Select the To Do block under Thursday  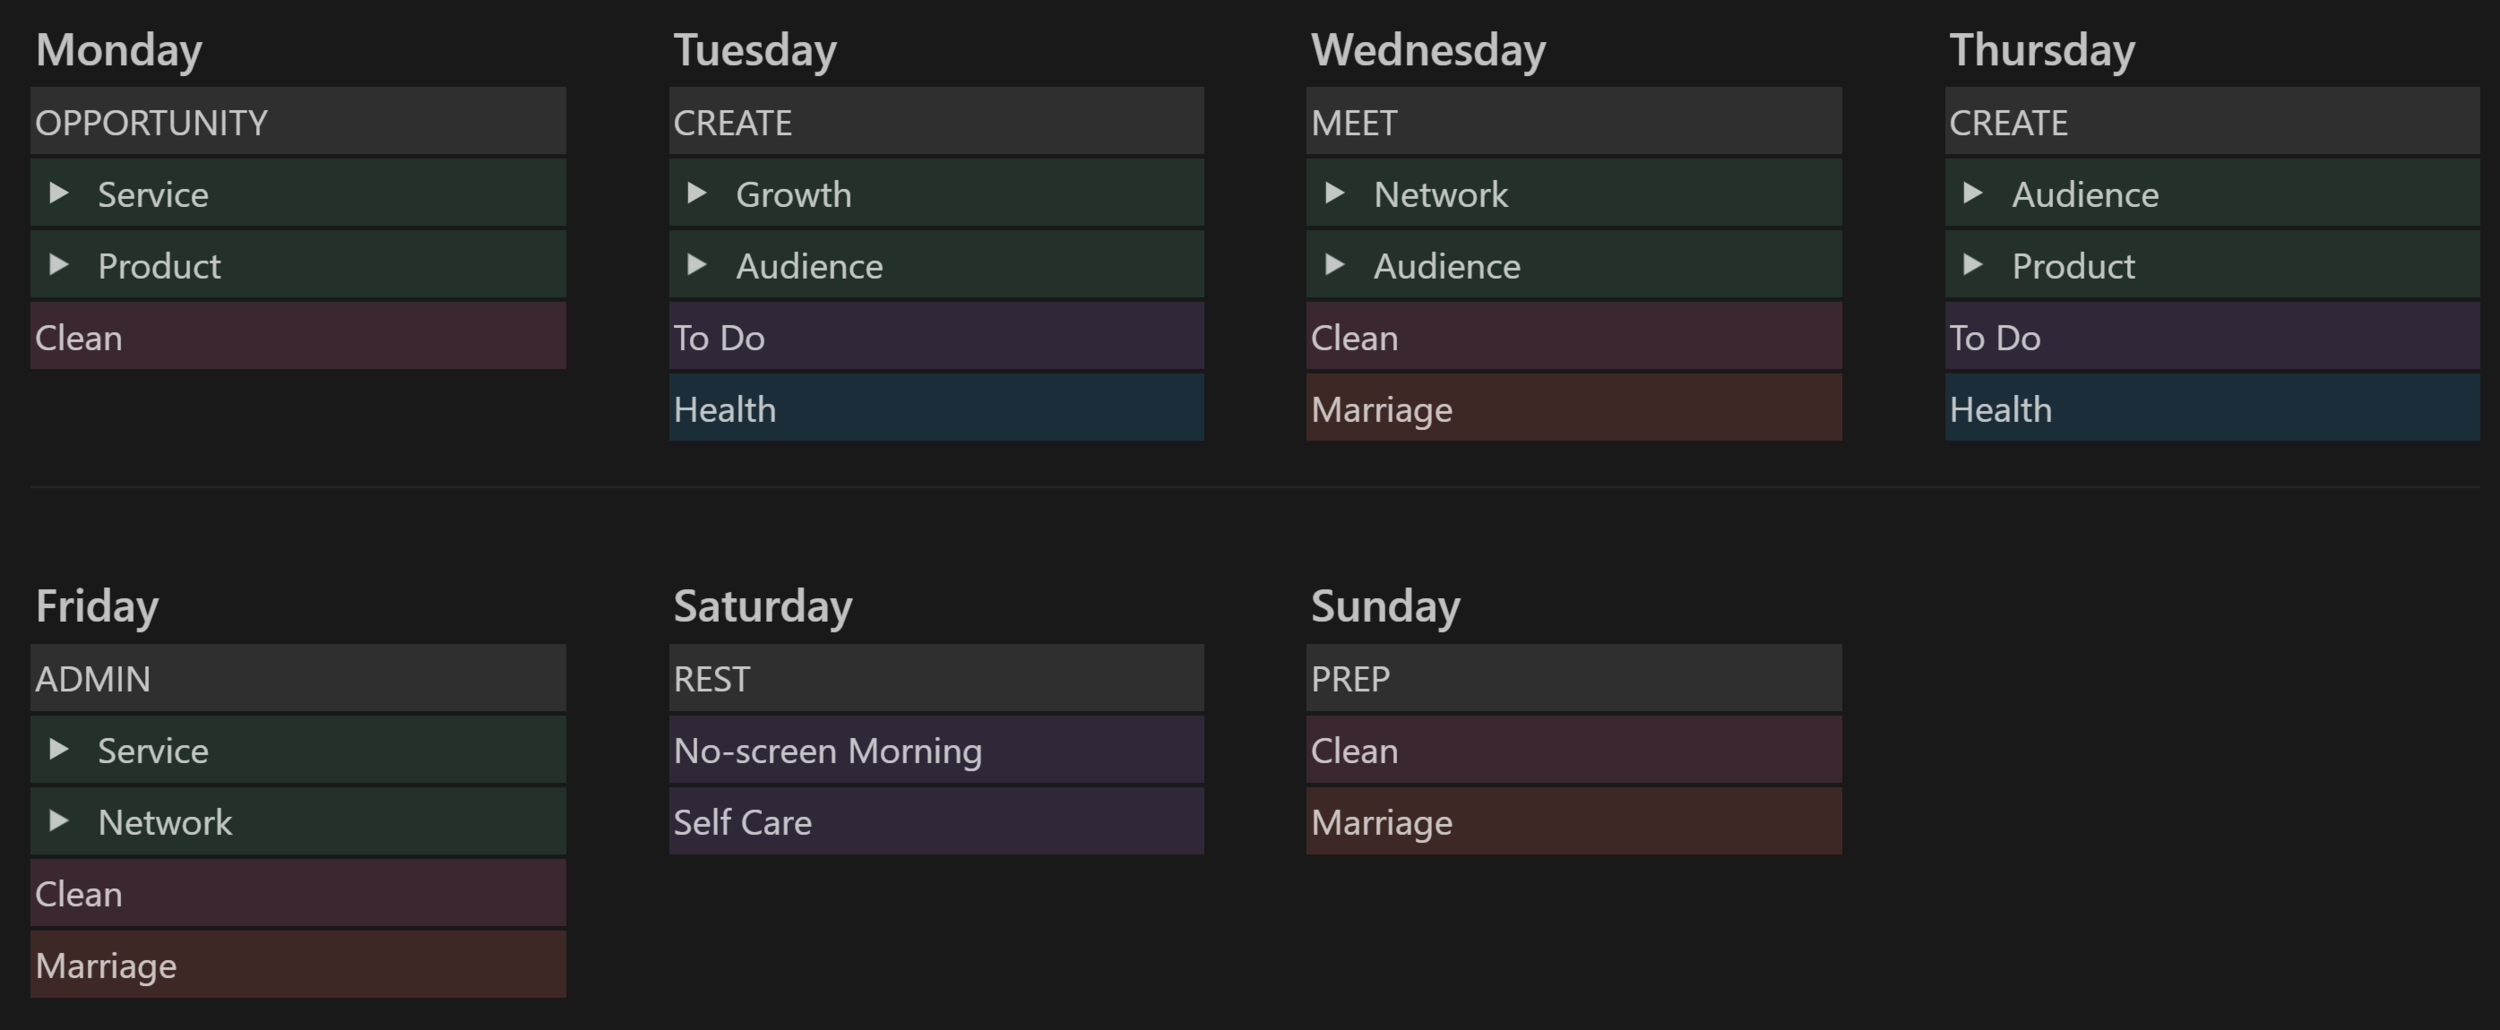click(x=2212, y=336)
